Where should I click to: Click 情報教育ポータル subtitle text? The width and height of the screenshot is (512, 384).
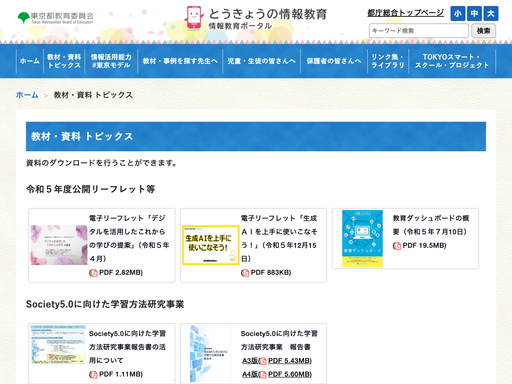(x=240, y=26)
